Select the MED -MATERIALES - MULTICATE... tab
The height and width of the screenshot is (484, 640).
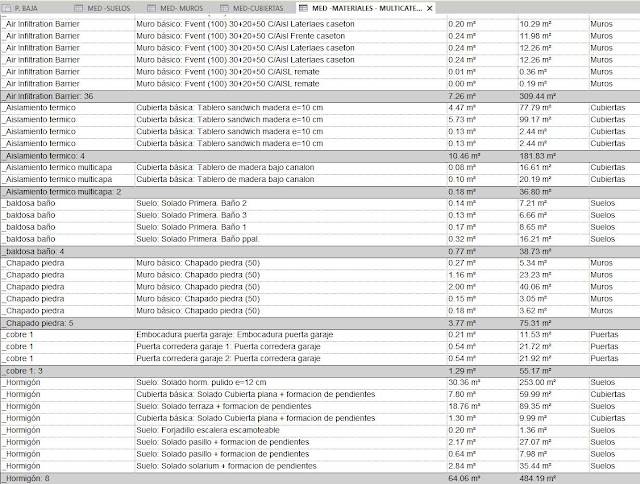point(367,8)
